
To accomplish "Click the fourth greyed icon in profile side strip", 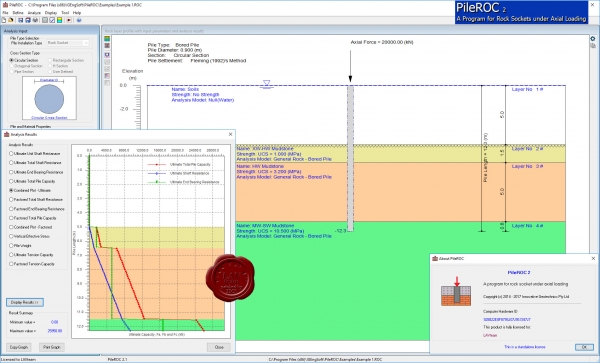I will coord(107,62).
